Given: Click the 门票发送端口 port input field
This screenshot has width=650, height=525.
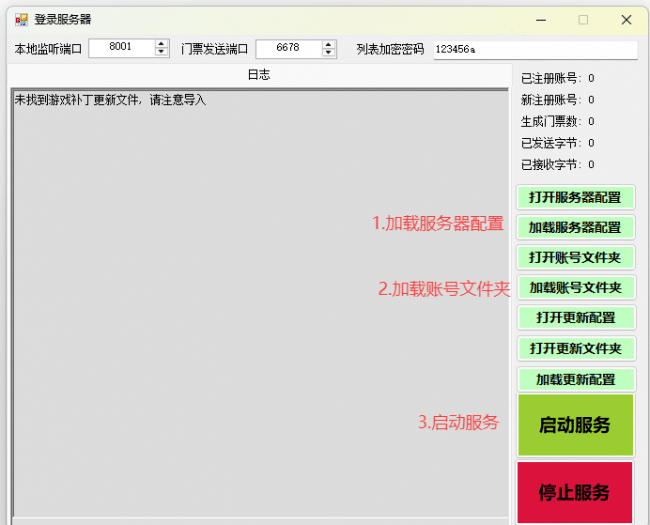Looking at the screenshot, I should [x=288, y=47].
